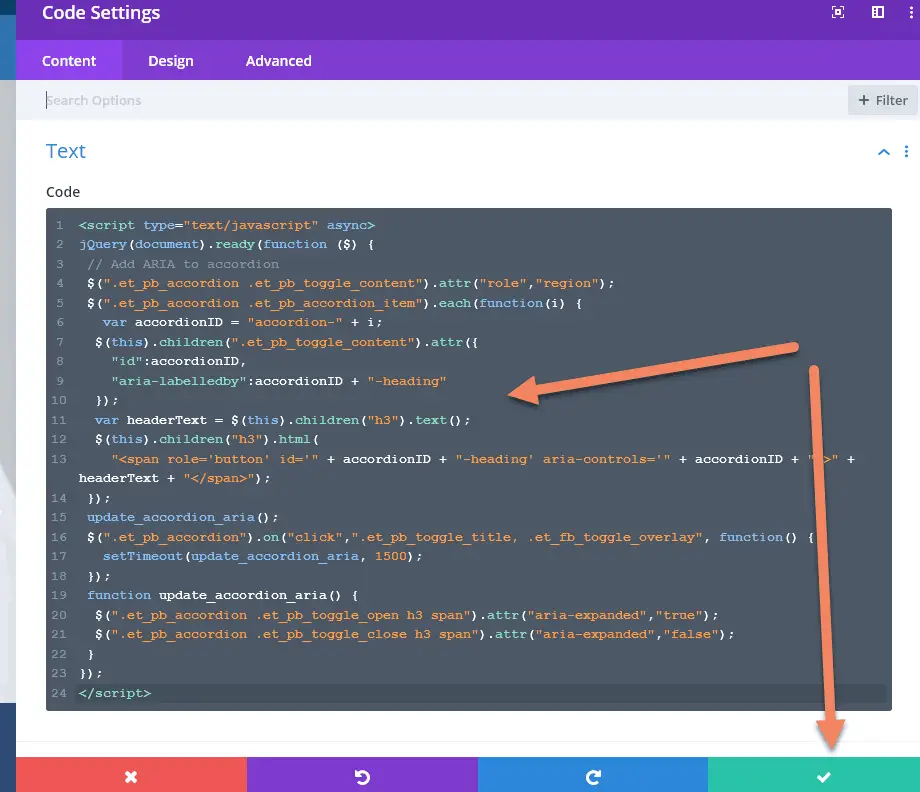920x792 pixels.
Task: Save settings using the green checkmark icon
Action: (x=823, y=776)
